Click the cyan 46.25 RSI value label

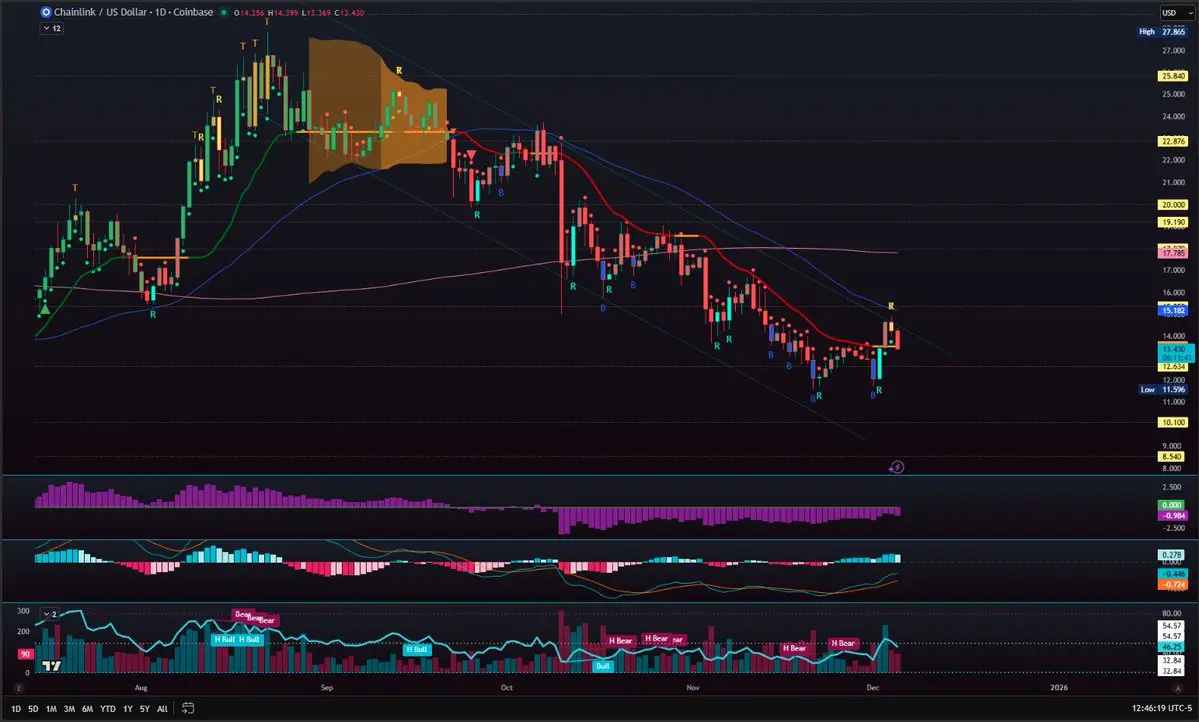[x=1171, y=647]
